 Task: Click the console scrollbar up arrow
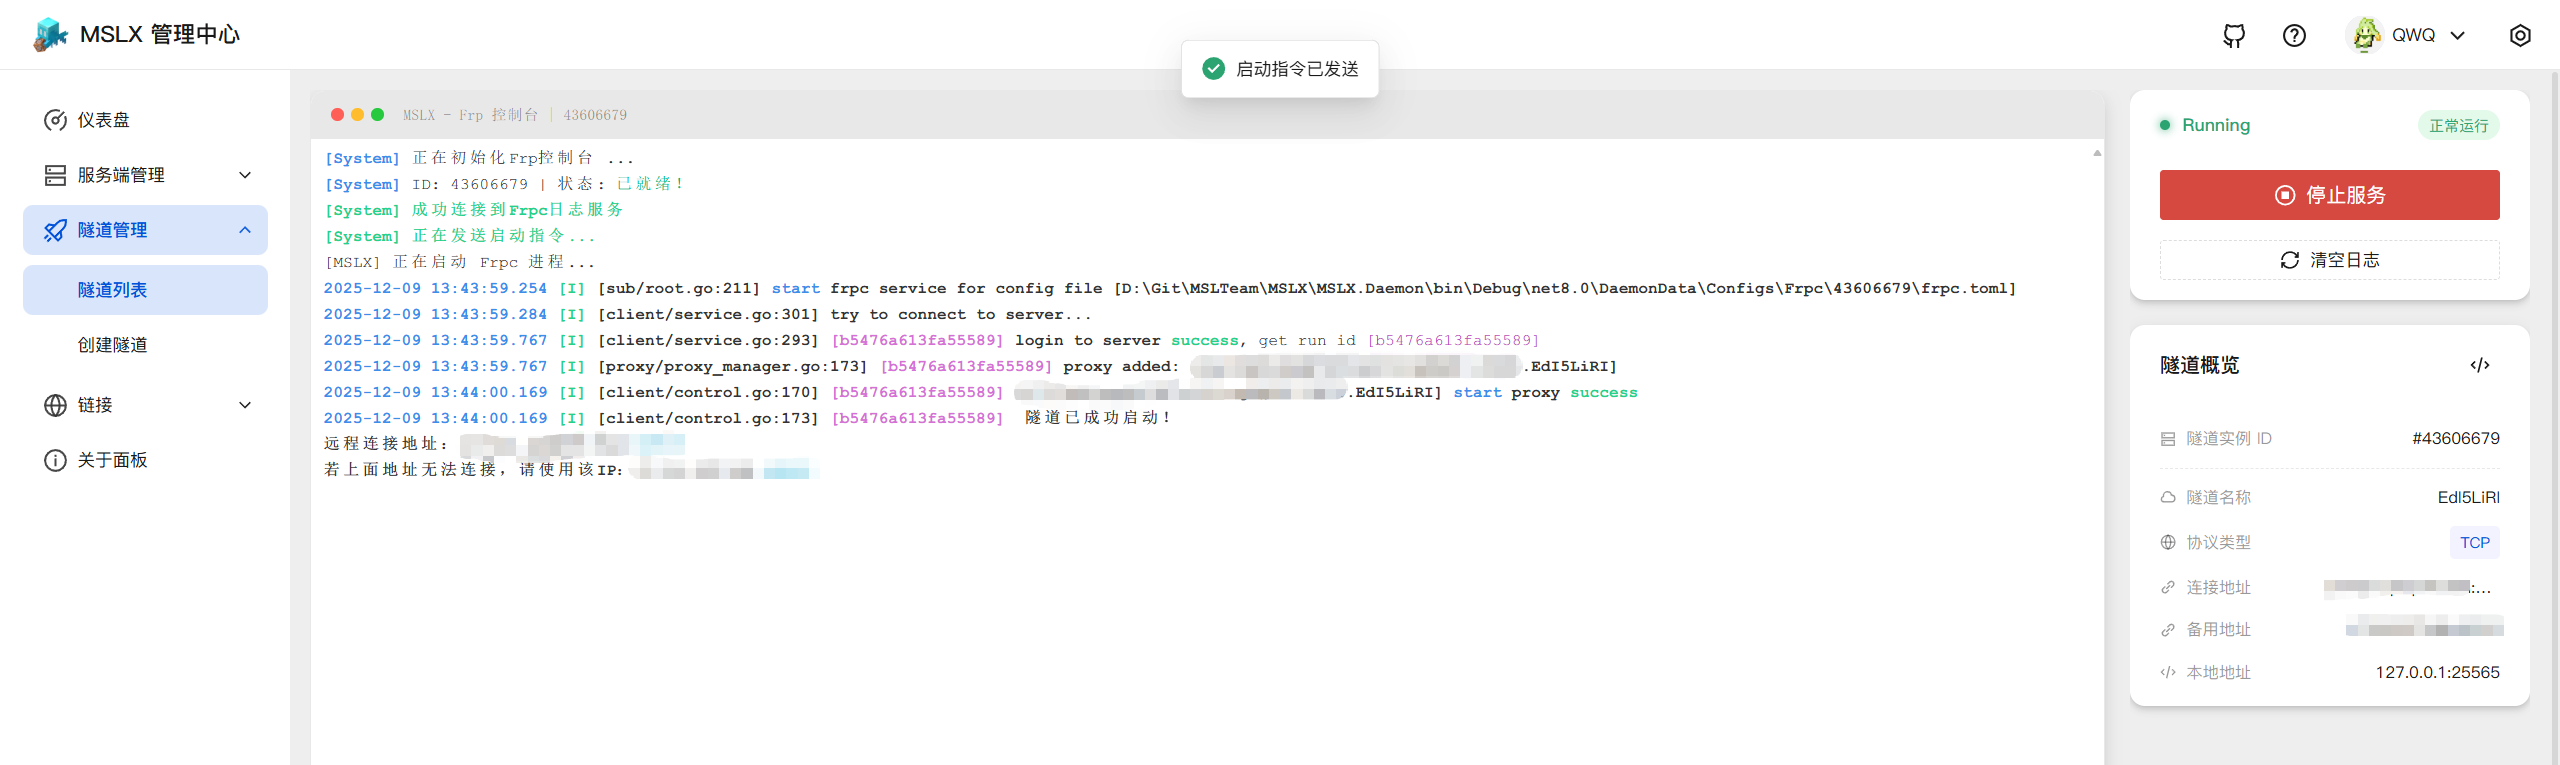pyautogui.click(x=2097, y=153)
